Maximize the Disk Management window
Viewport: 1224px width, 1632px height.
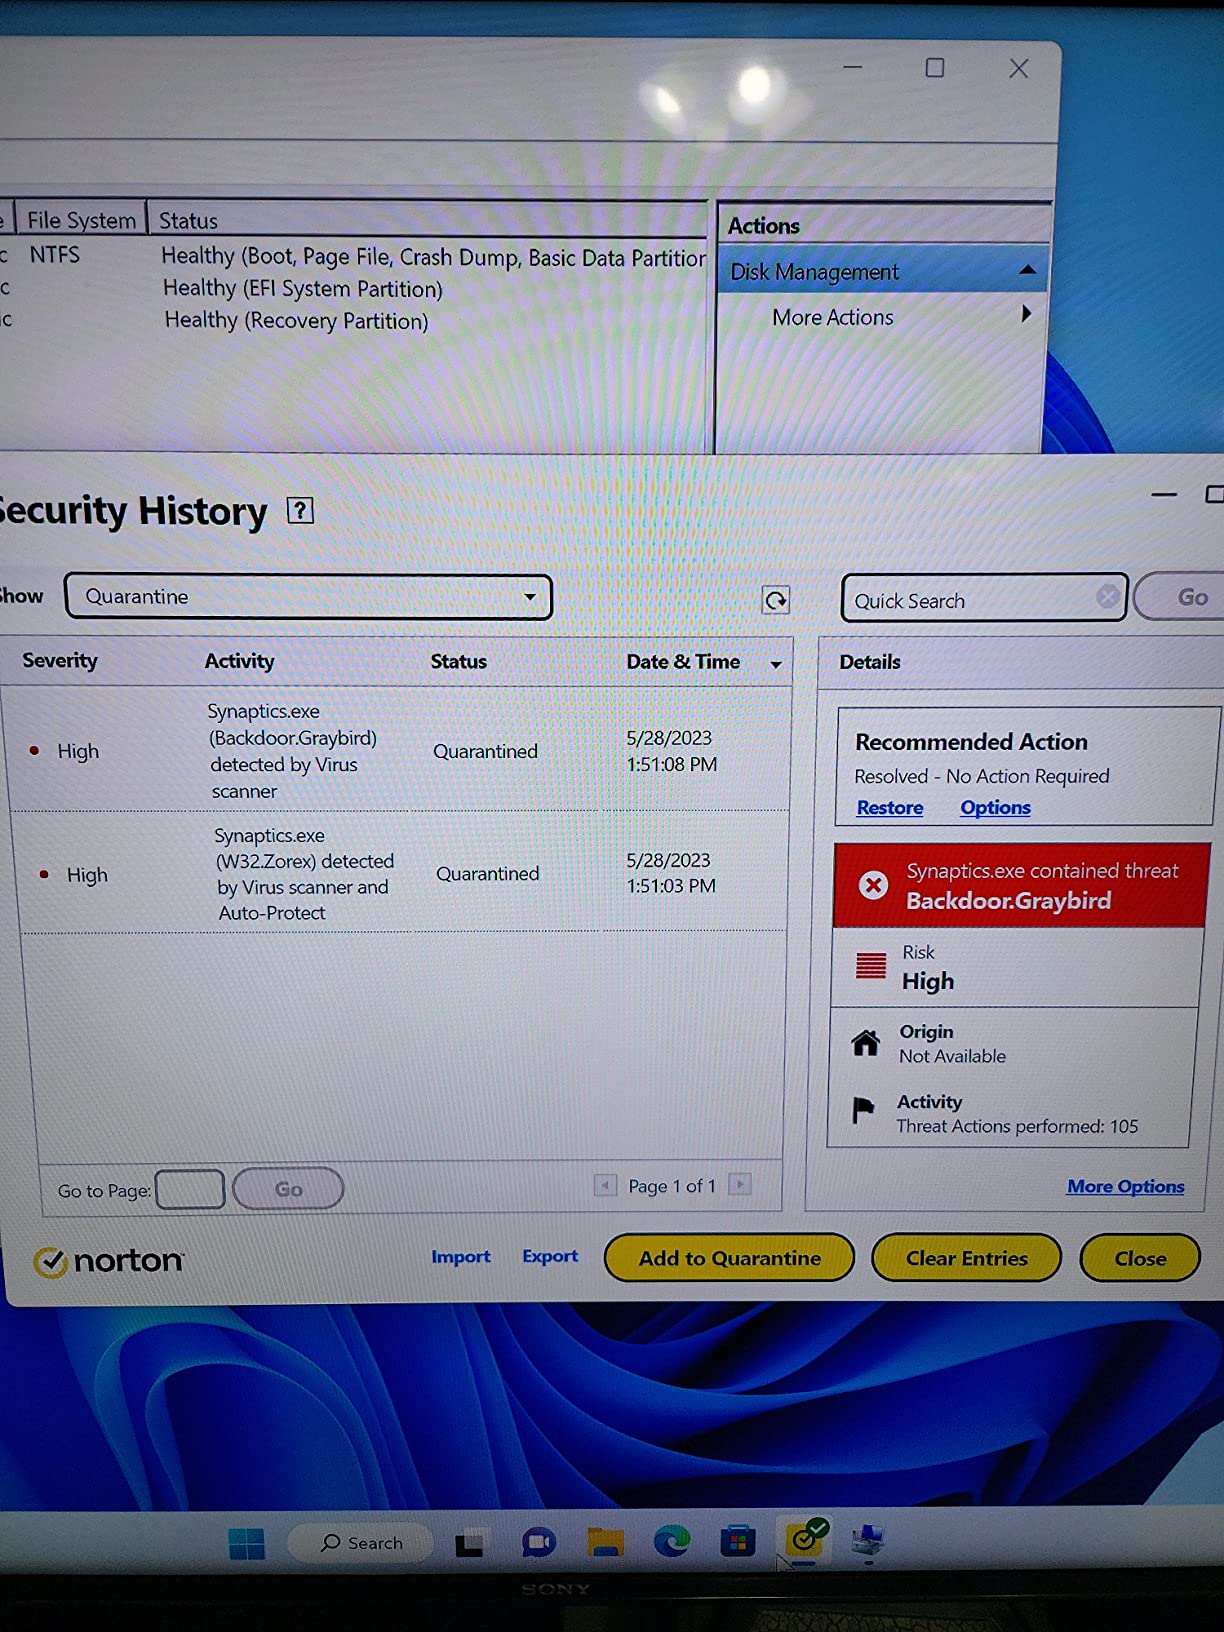pos(935,67)
